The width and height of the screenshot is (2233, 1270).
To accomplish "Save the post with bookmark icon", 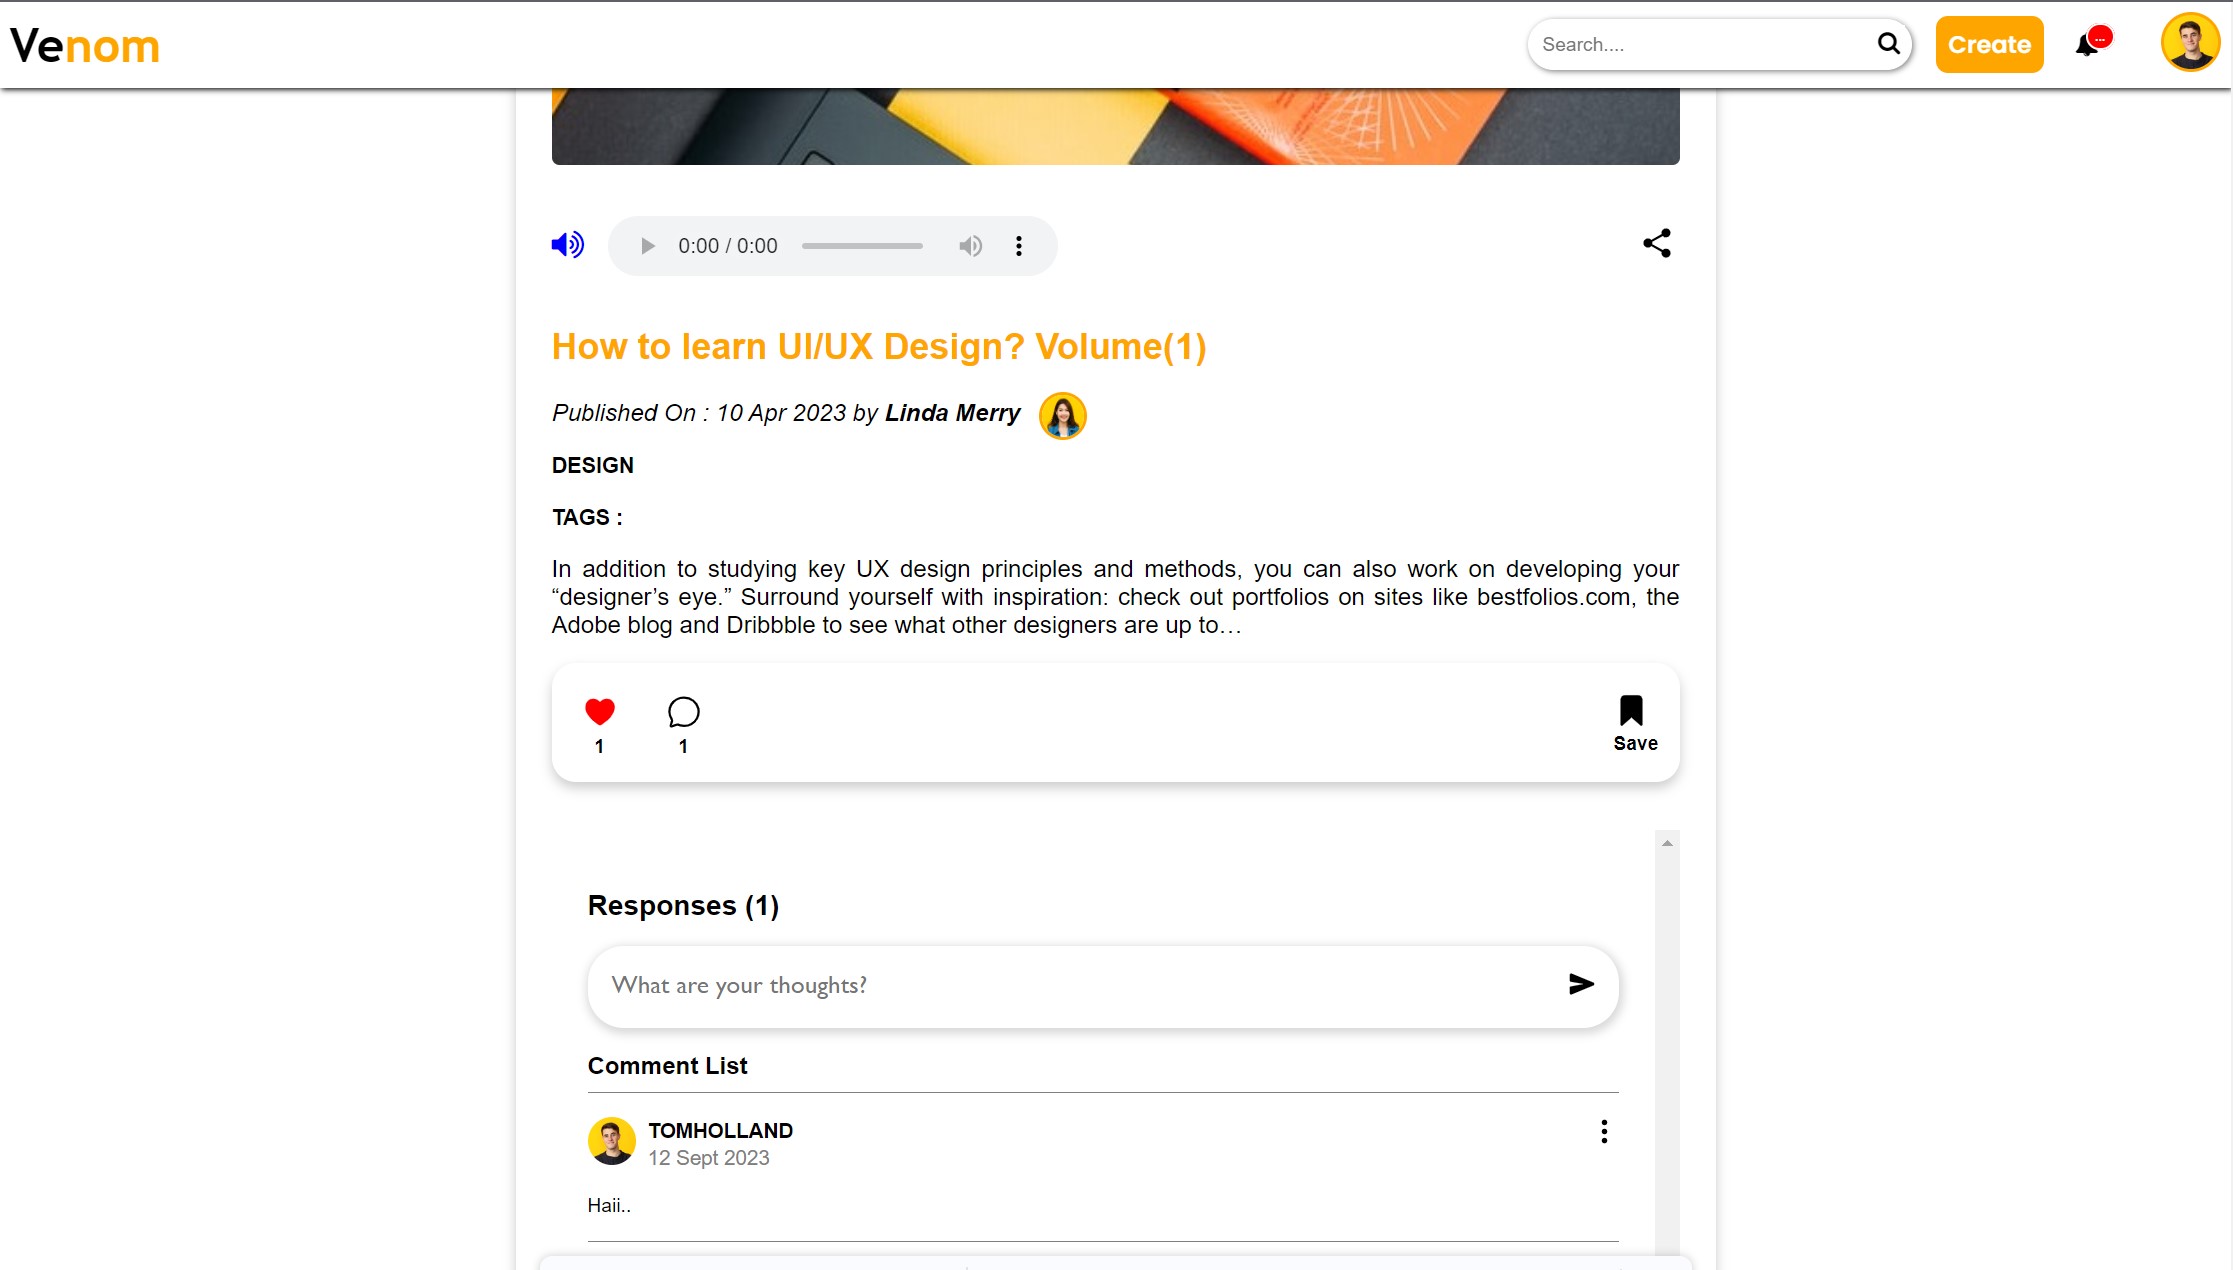I will pos(1631,710).
